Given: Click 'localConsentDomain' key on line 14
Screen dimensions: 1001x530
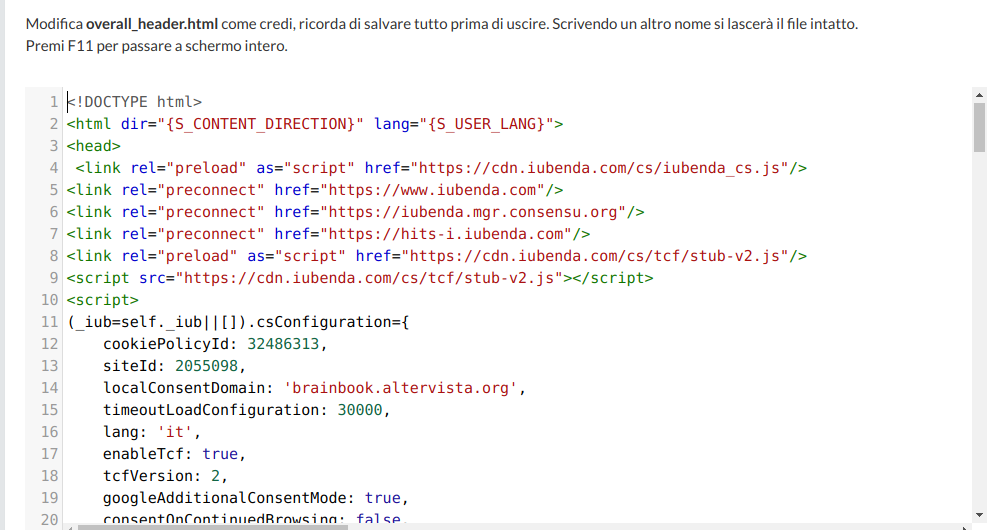Looking at the screenshot, I should pyautogui.click(x=184, y=388).
